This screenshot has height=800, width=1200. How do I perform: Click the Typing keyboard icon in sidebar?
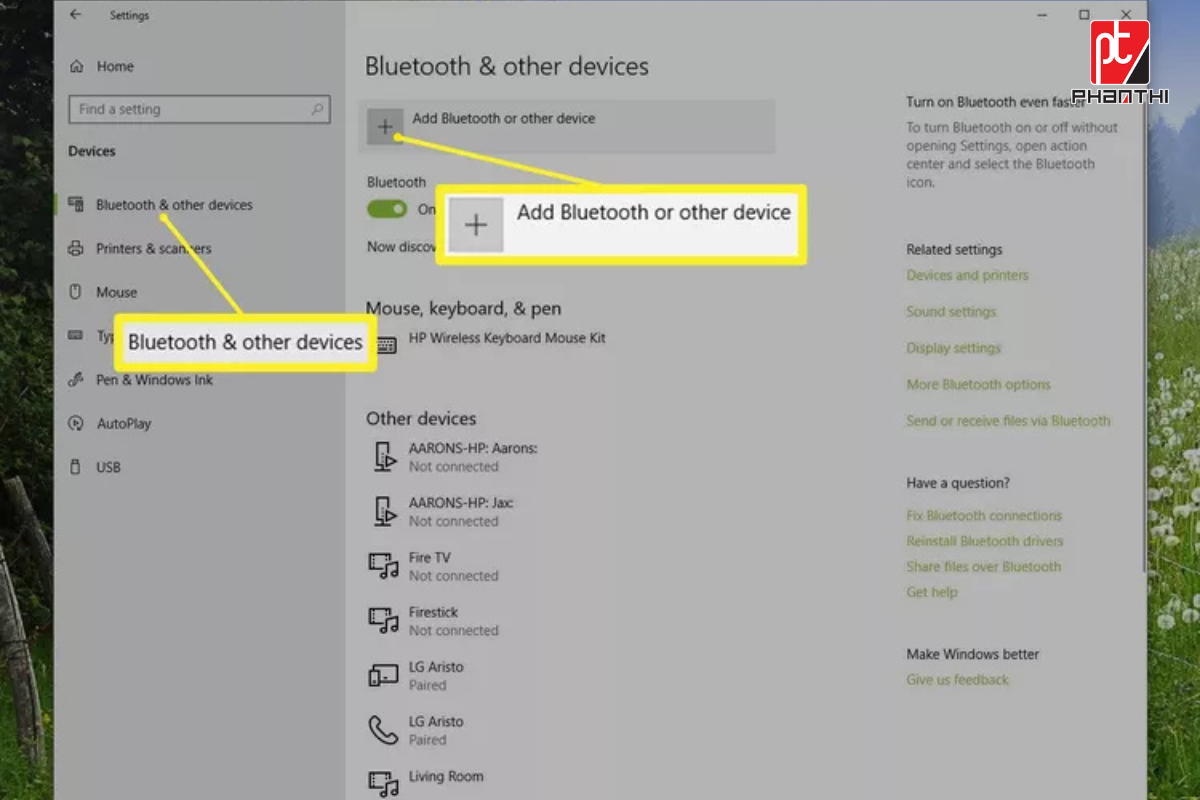[x=76, y=336]
